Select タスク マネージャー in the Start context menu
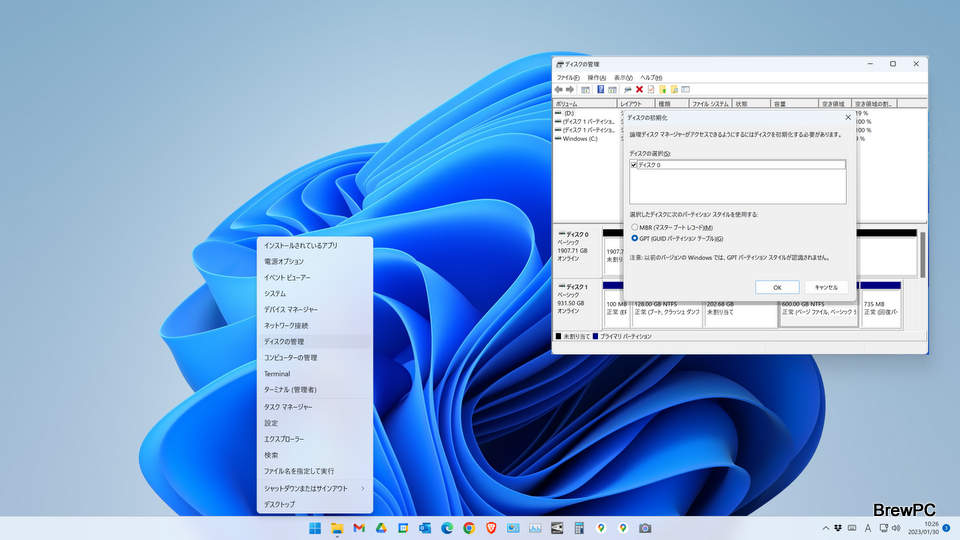This screenshot has width=960, height=540. 288,407
